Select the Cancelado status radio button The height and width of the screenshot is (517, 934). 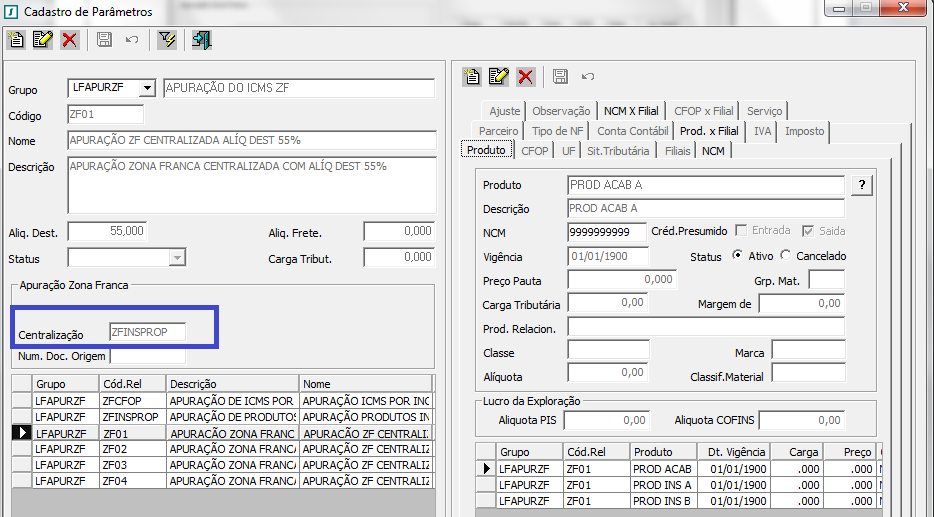[785, 256]
